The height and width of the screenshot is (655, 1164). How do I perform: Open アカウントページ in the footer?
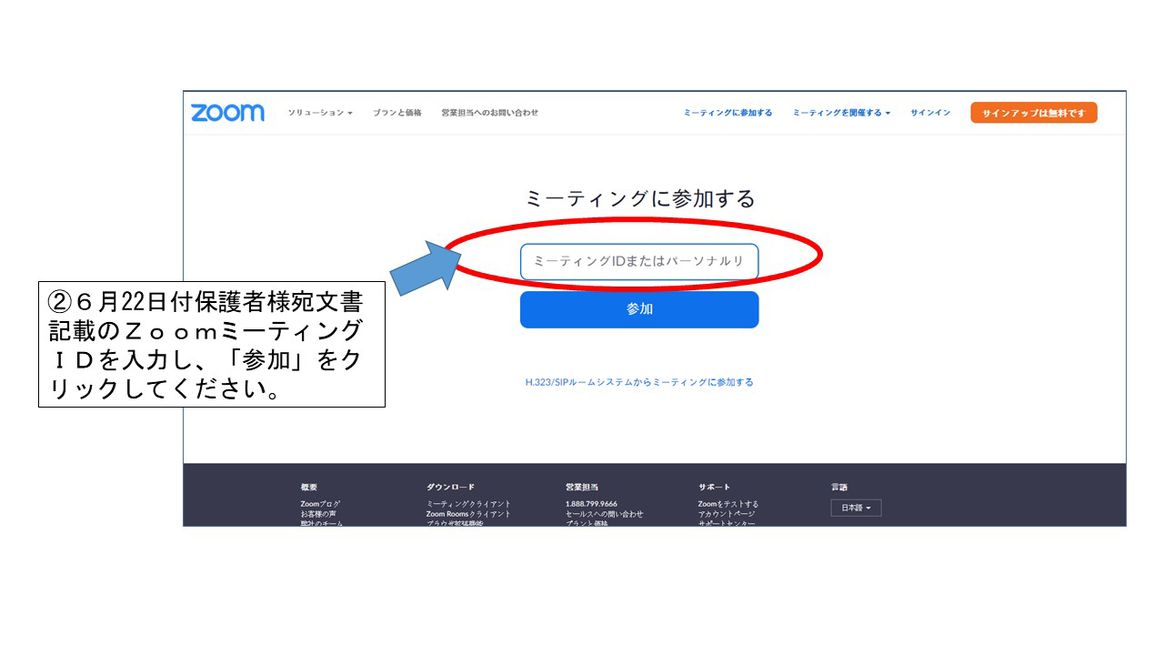click(x=726, y=514)
